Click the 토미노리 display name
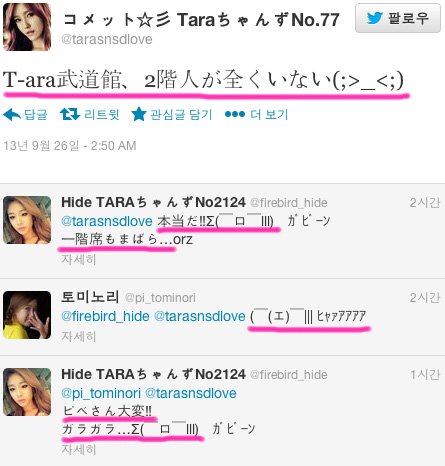Image resolution: width=445 pixels, height=466 pixels. 90,297
